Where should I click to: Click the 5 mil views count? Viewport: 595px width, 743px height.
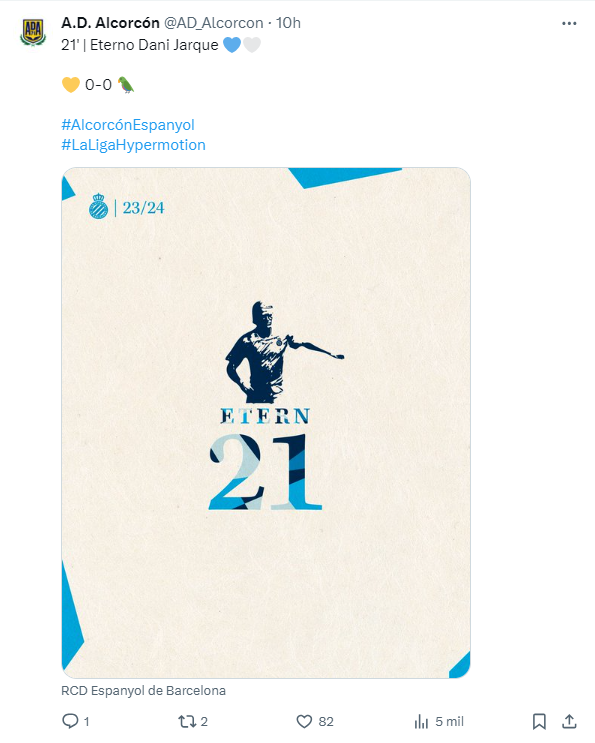(450, 722)
